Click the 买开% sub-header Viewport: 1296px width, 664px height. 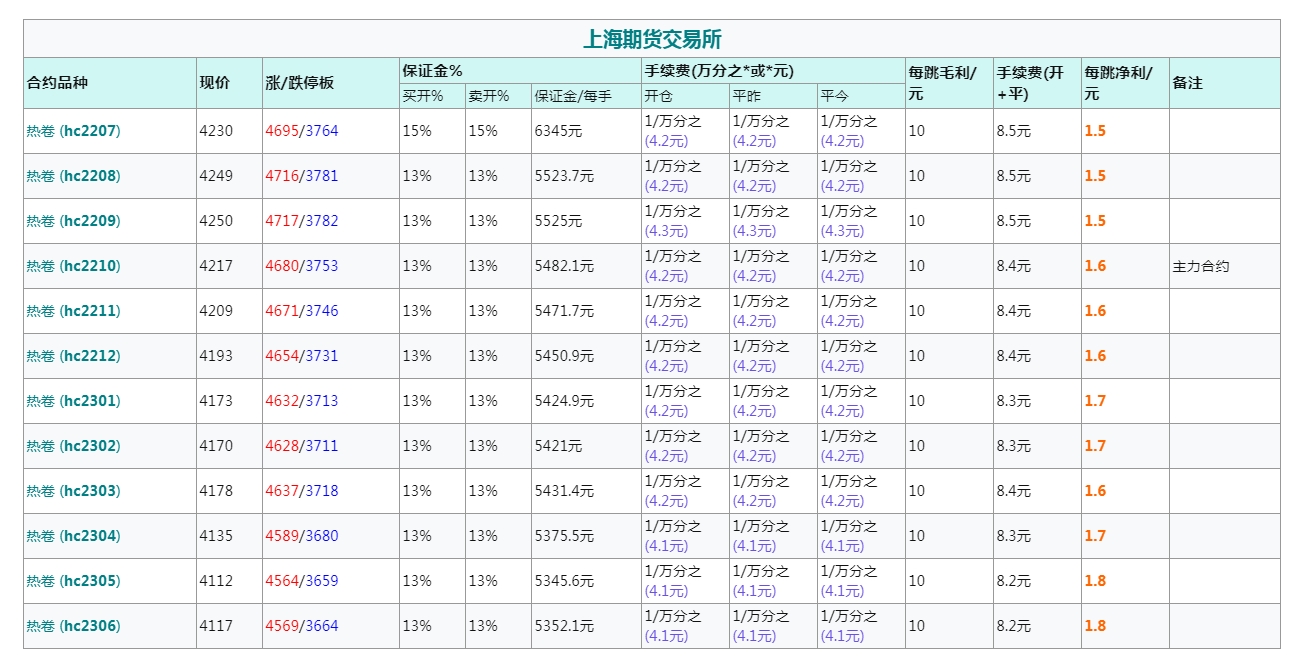coord(423,96)
